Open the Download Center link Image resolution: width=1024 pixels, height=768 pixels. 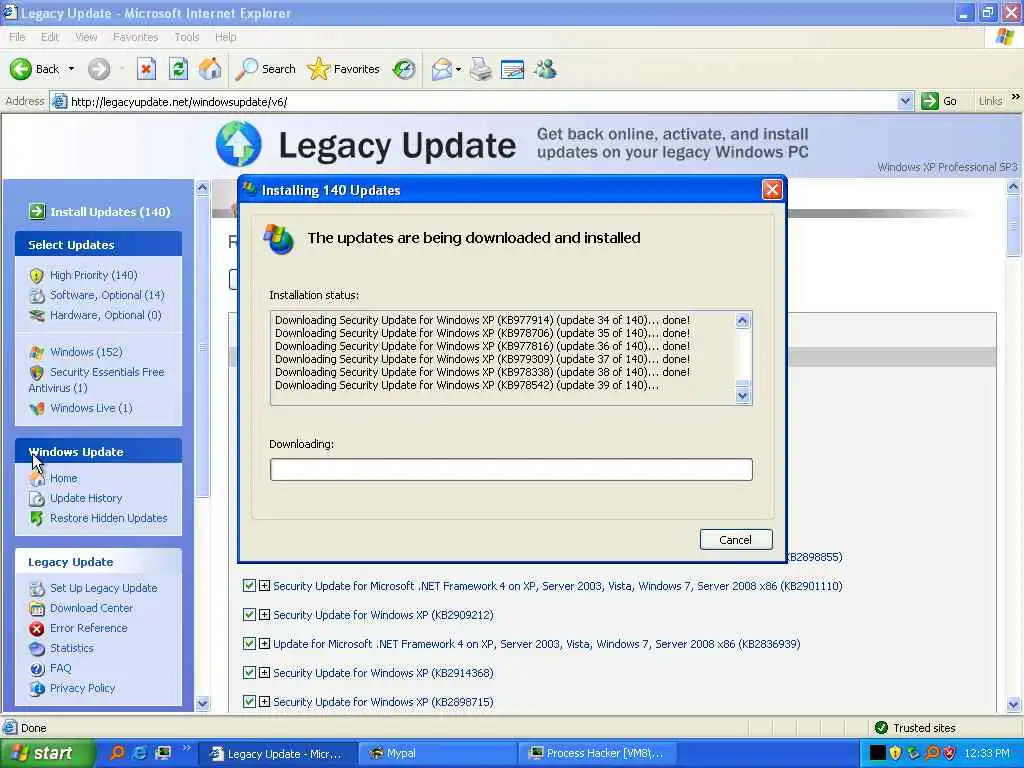91,608
